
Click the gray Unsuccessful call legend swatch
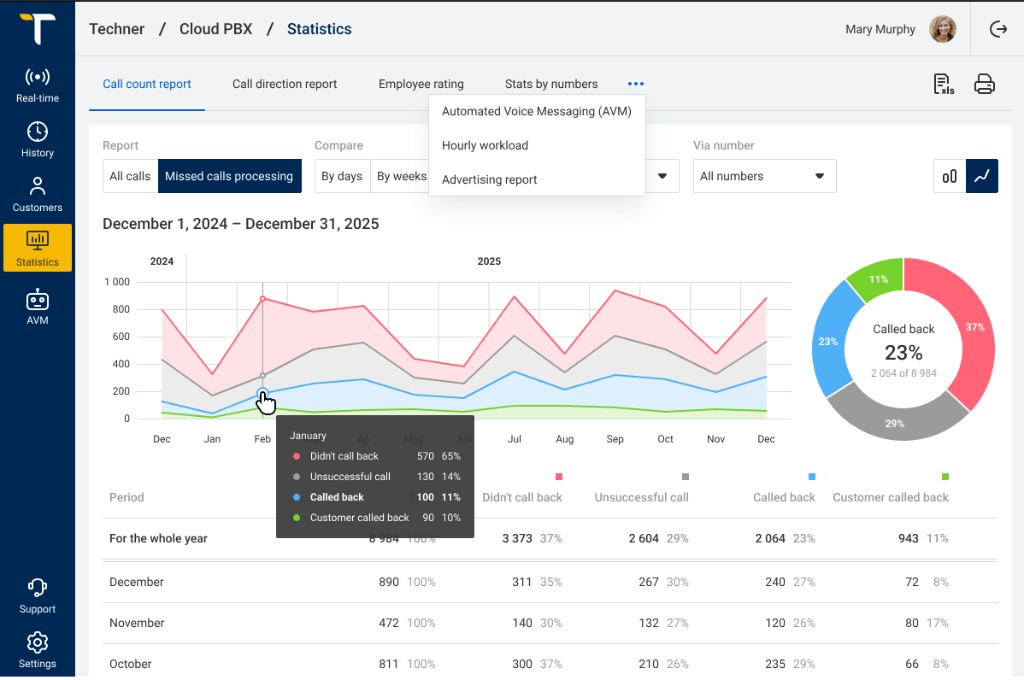click(x=685, y=476)
